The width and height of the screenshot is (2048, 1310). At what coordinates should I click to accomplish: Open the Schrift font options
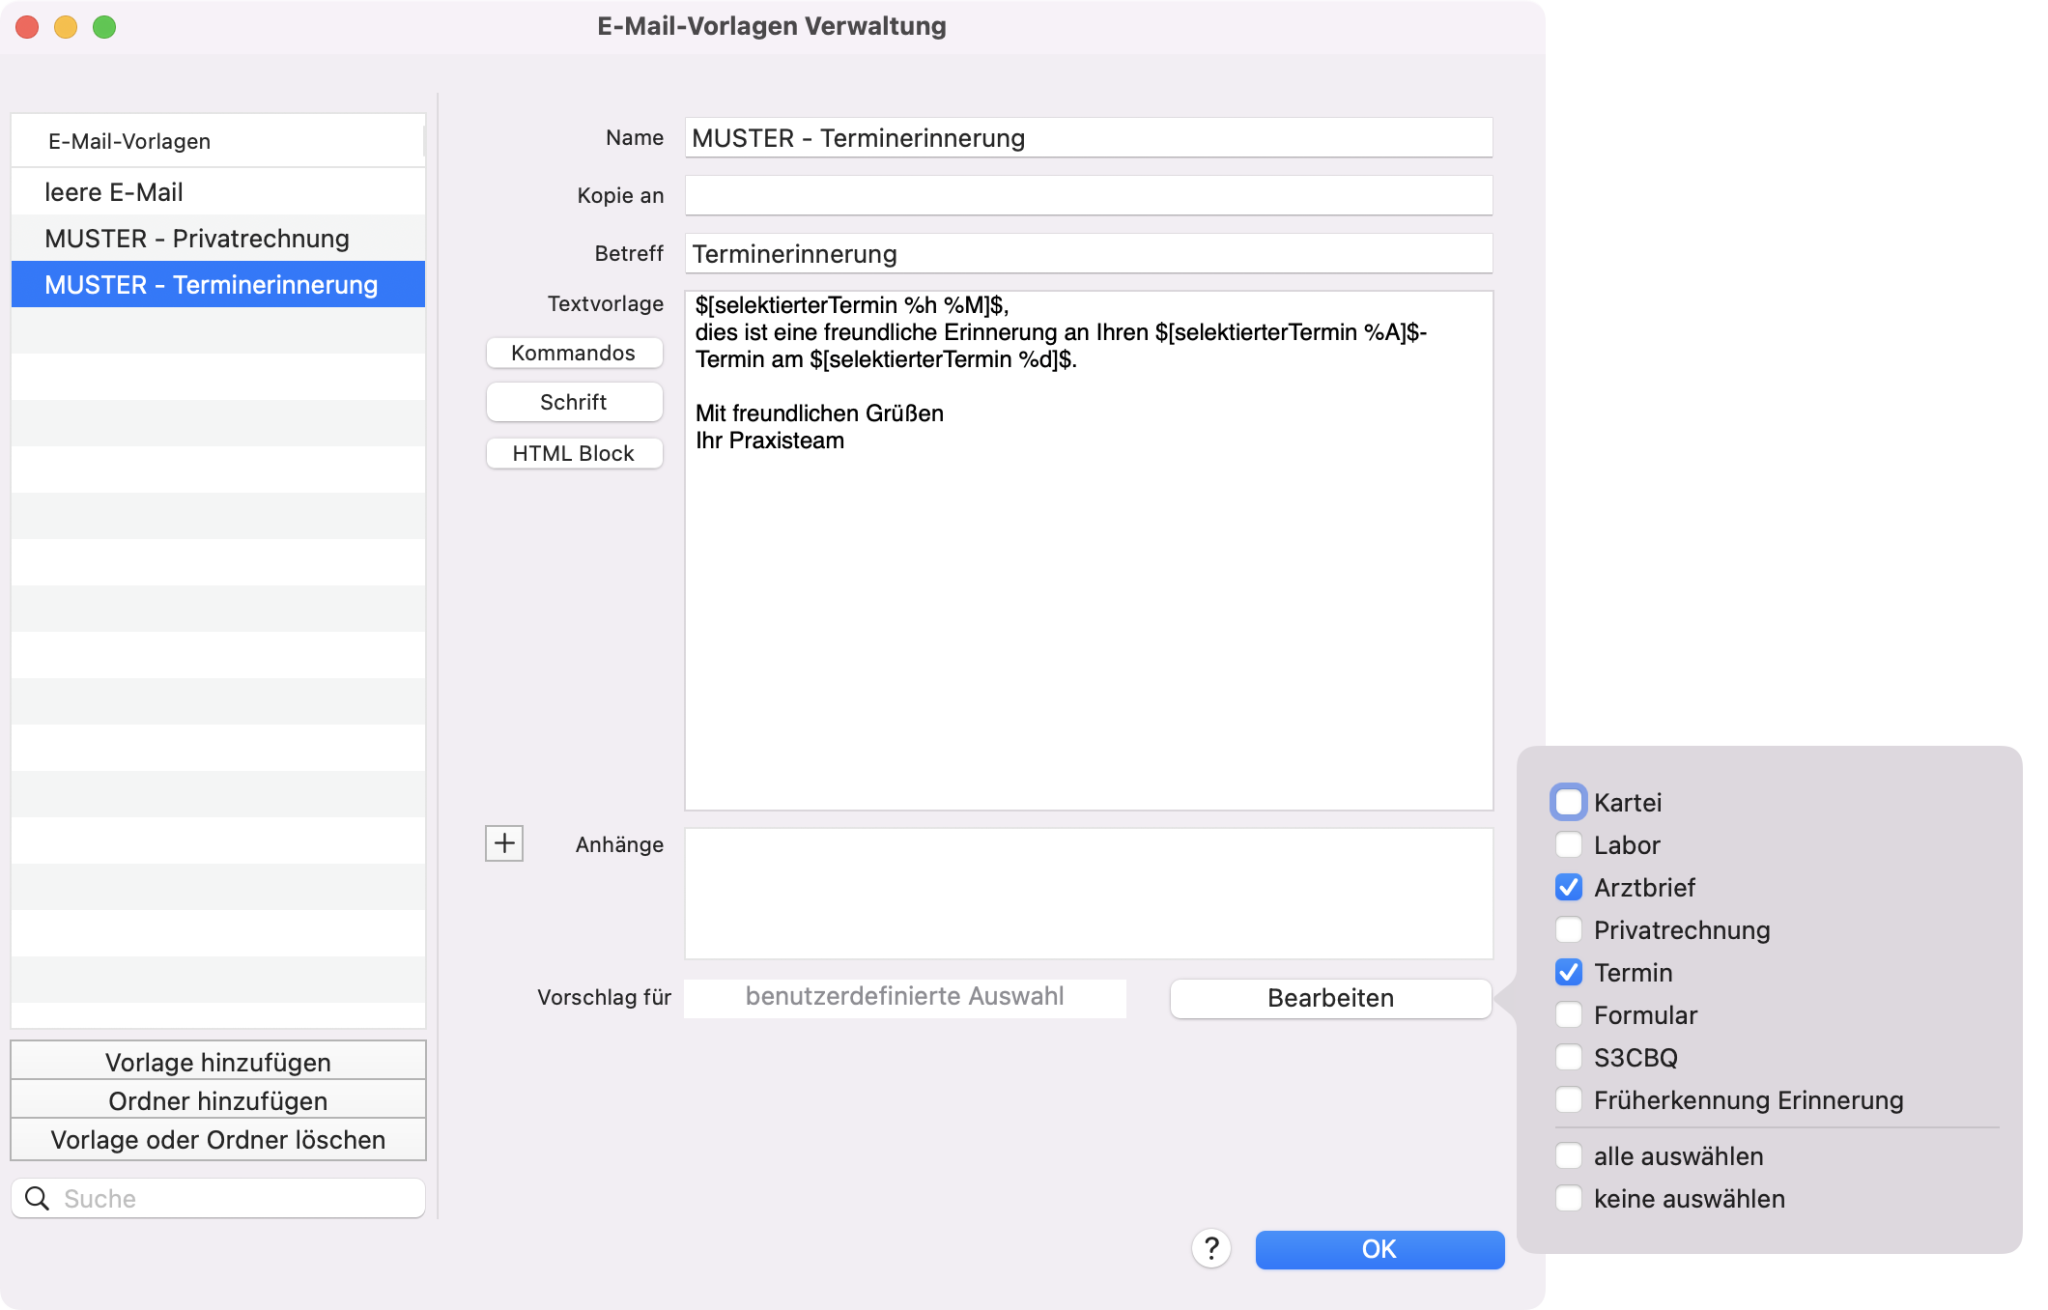(x=574, y=402)
